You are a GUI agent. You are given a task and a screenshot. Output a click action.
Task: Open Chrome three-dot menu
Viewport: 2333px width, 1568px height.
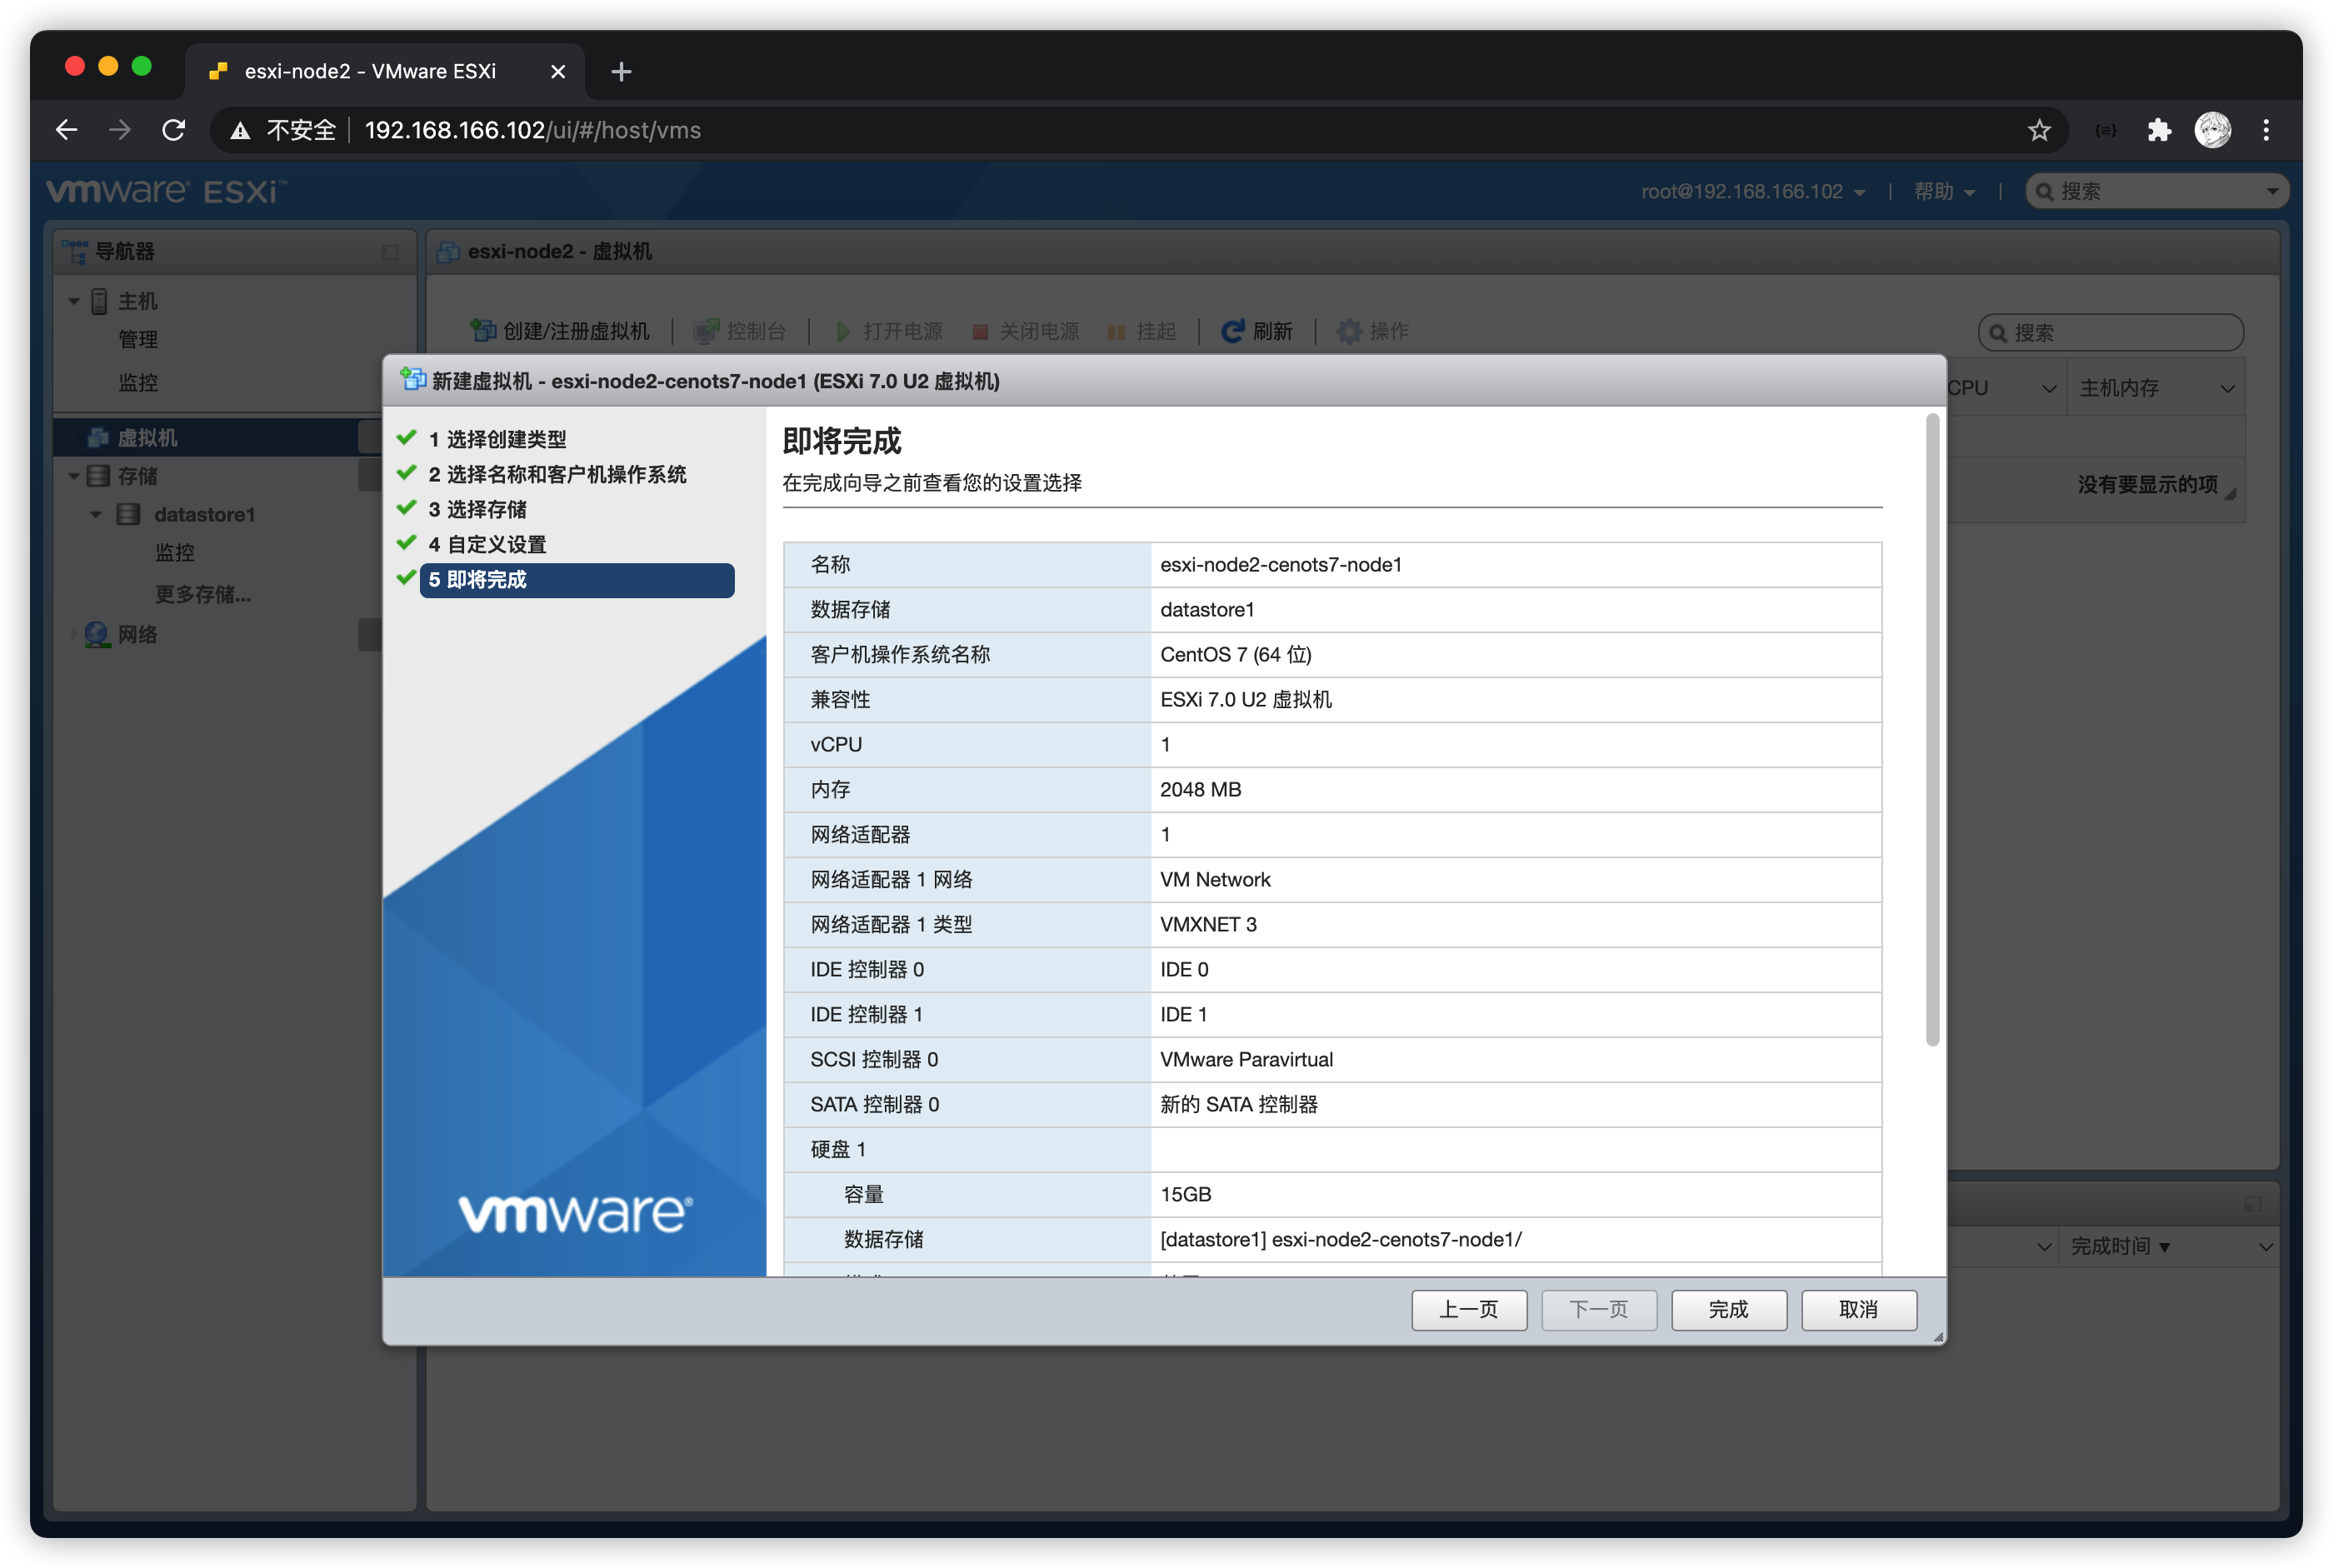[x=2266, y=130]
